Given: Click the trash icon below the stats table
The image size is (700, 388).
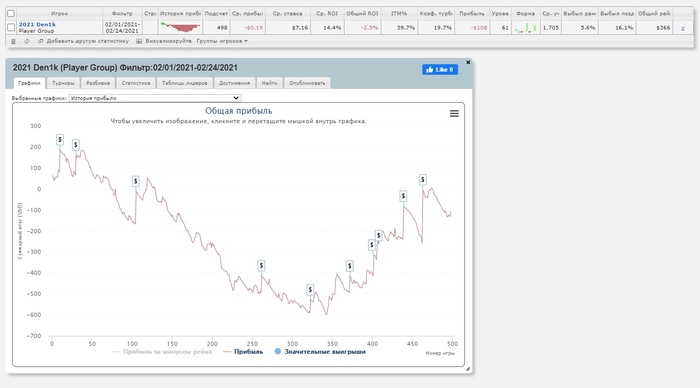Looking at the screenshot, I should (x=13, y=41).
